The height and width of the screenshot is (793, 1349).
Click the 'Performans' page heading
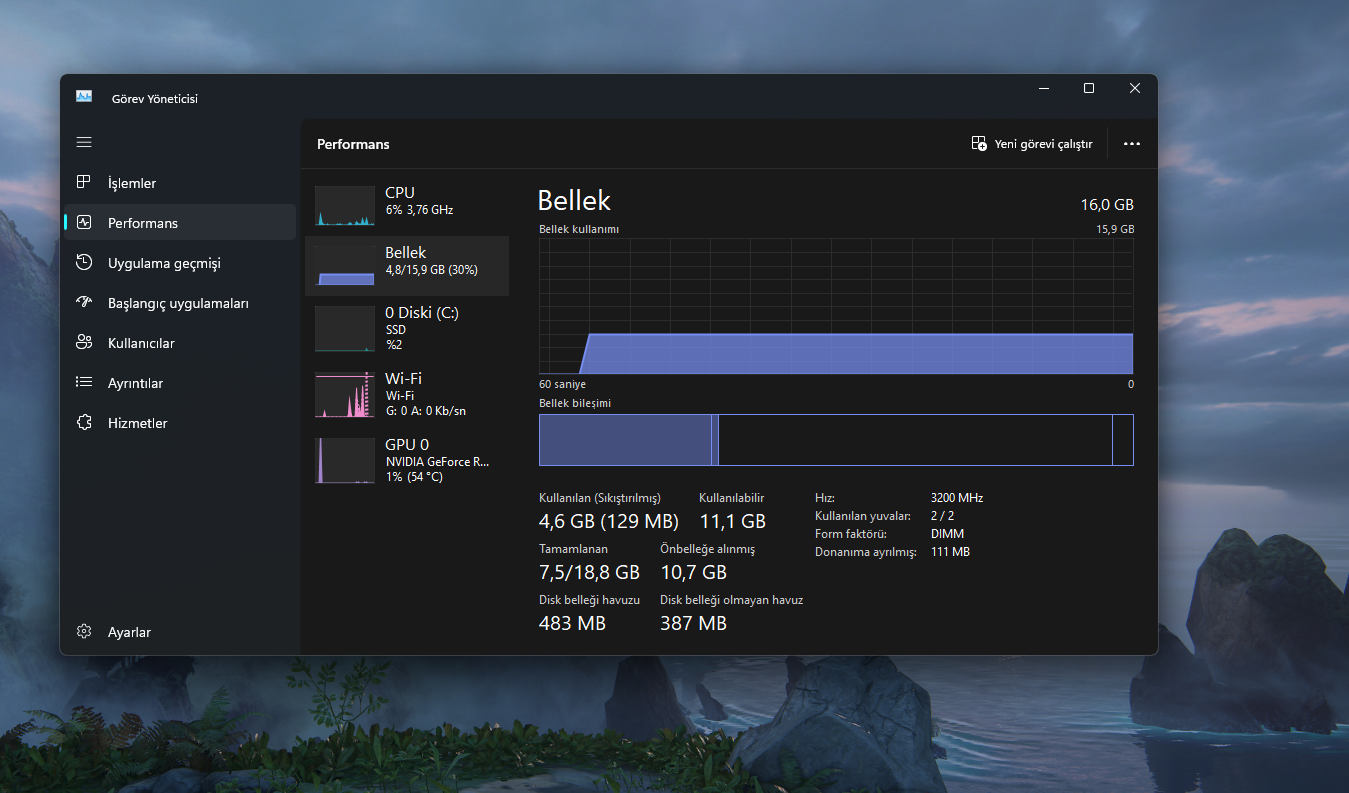pyautogui.click(x=353, y=144)
